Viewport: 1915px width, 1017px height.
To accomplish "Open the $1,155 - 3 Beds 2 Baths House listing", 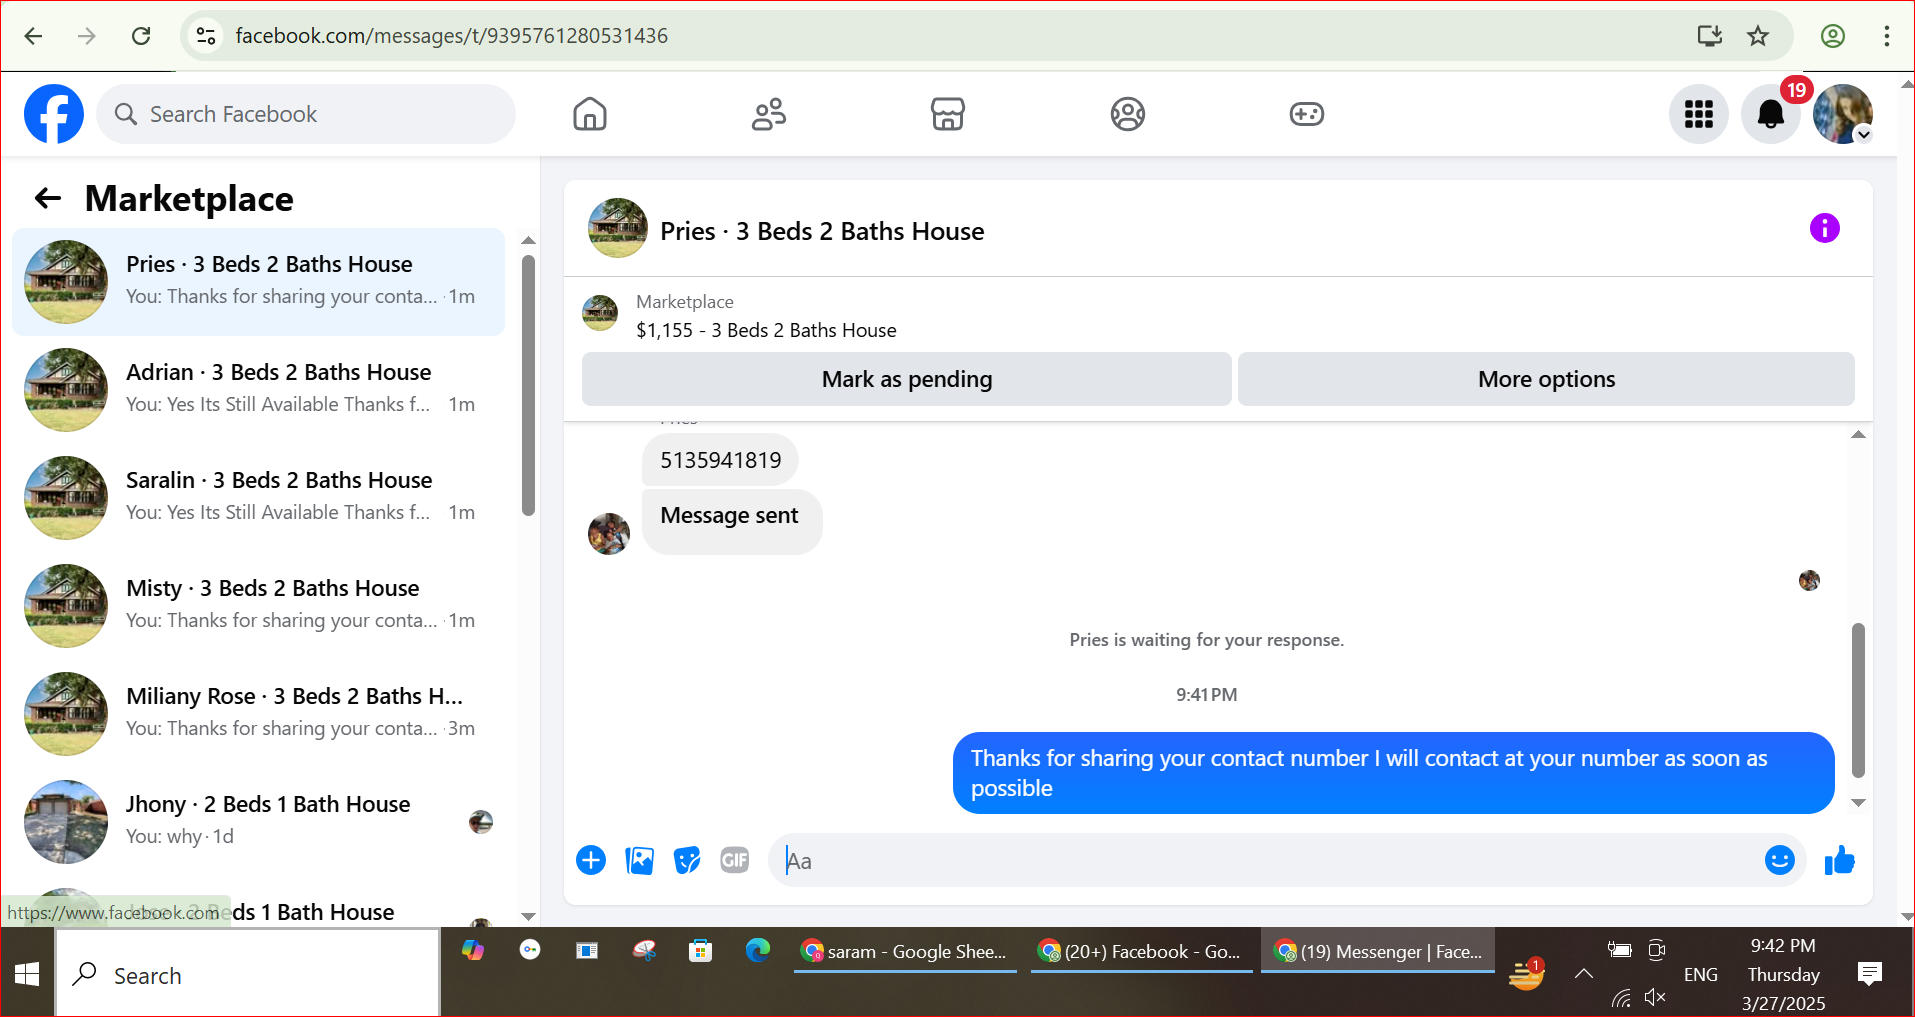I will pos(766,330).
